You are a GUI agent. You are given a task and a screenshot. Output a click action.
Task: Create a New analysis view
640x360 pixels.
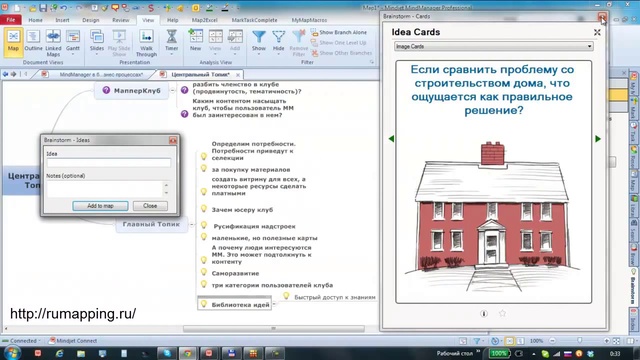[x=196, y=41]
